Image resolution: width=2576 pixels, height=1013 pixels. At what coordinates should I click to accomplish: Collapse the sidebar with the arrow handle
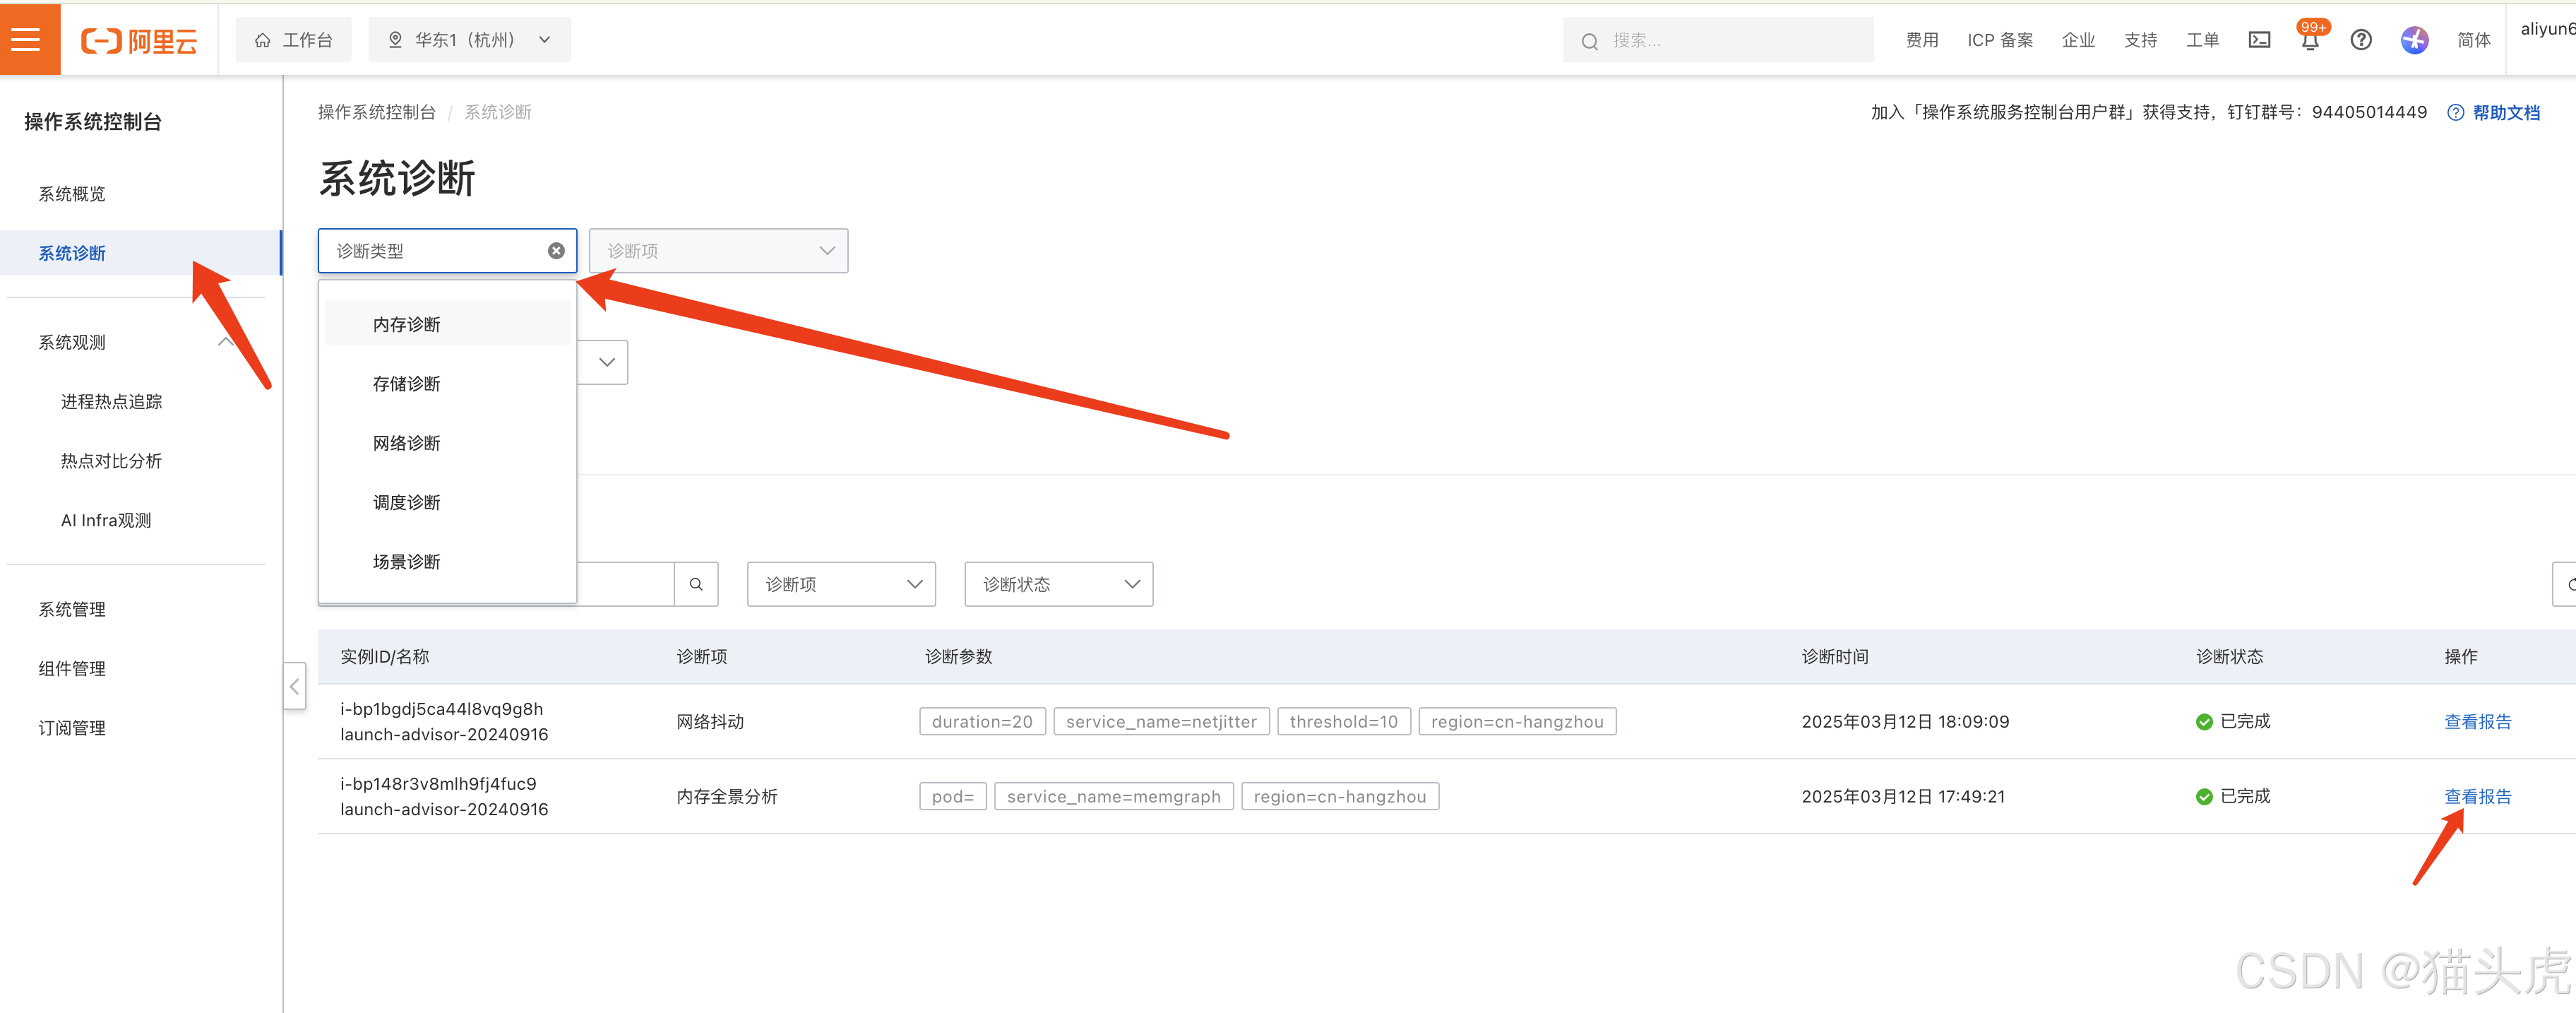[294, 686]
